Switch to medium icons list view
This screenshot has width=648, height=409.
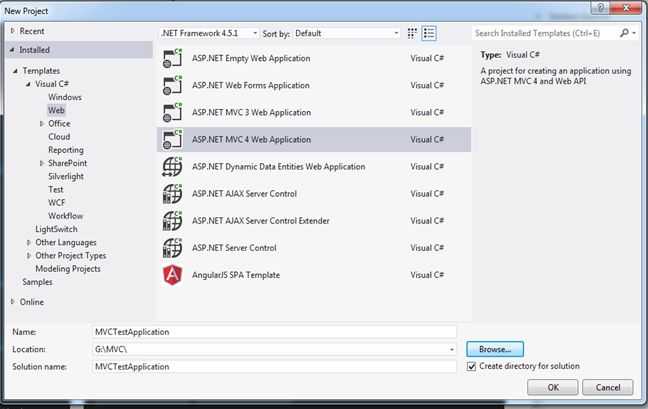(x=429, y=33)
